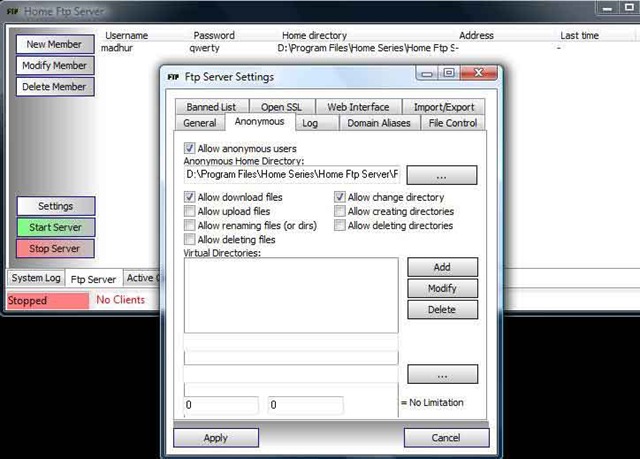Click the lower ... browse button
The width and height of the screenshot is (640, 459).
coord(442,374)
